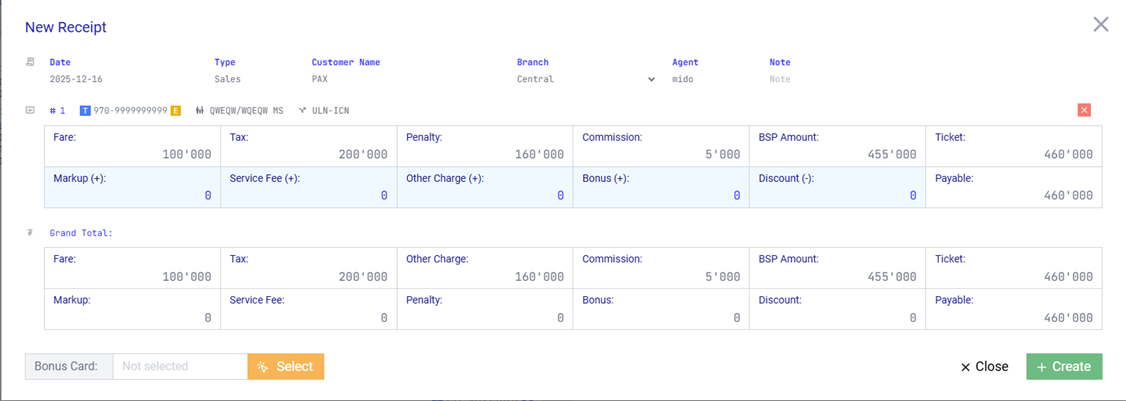Viewport: 1126px width, 401px height.
Task: Click the Bonus (+) input field
Action: [x=661, y=195]
